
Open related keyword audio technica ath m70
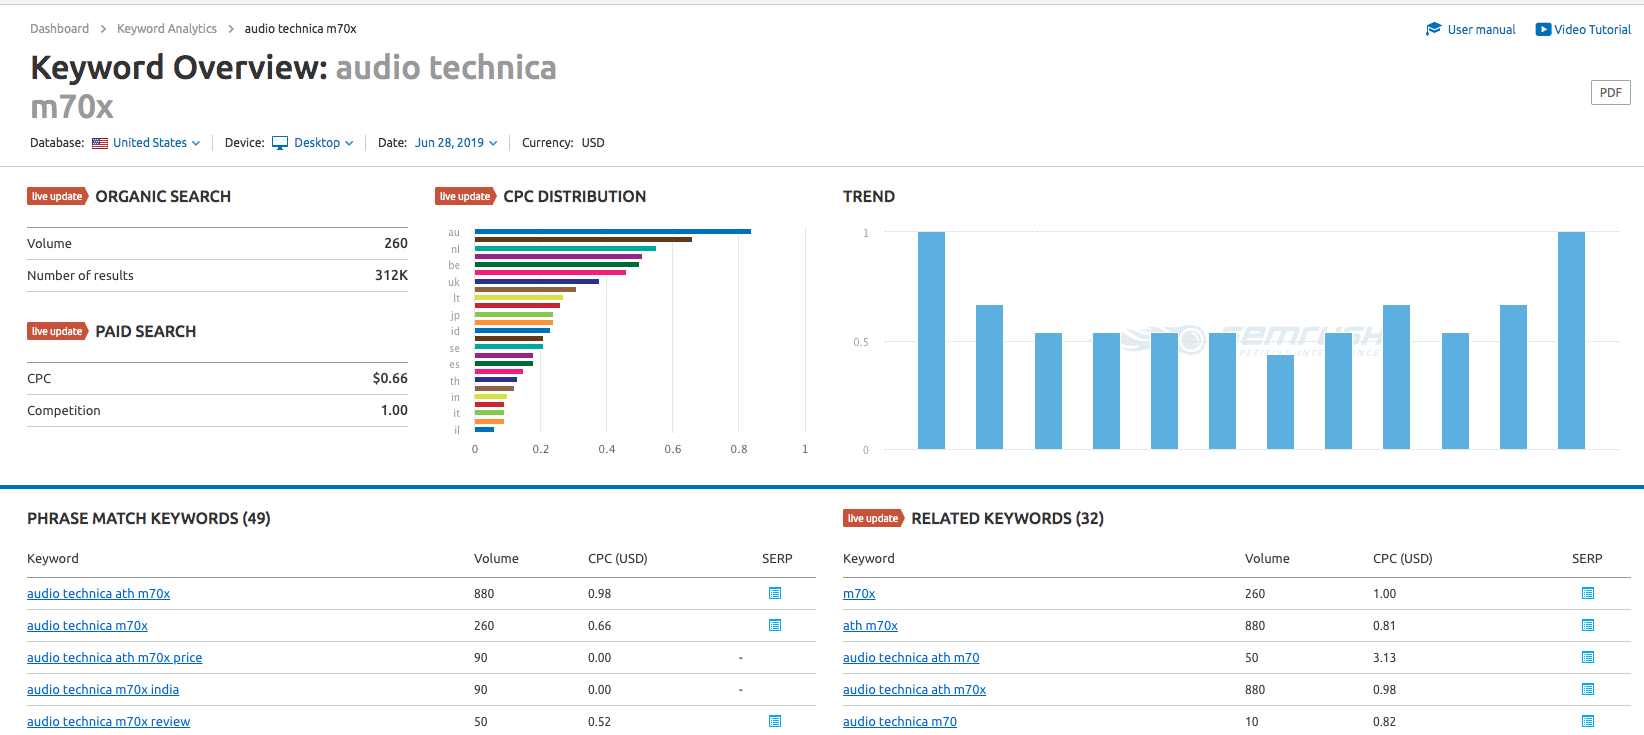pyautogui.click(x=911, y=657)
